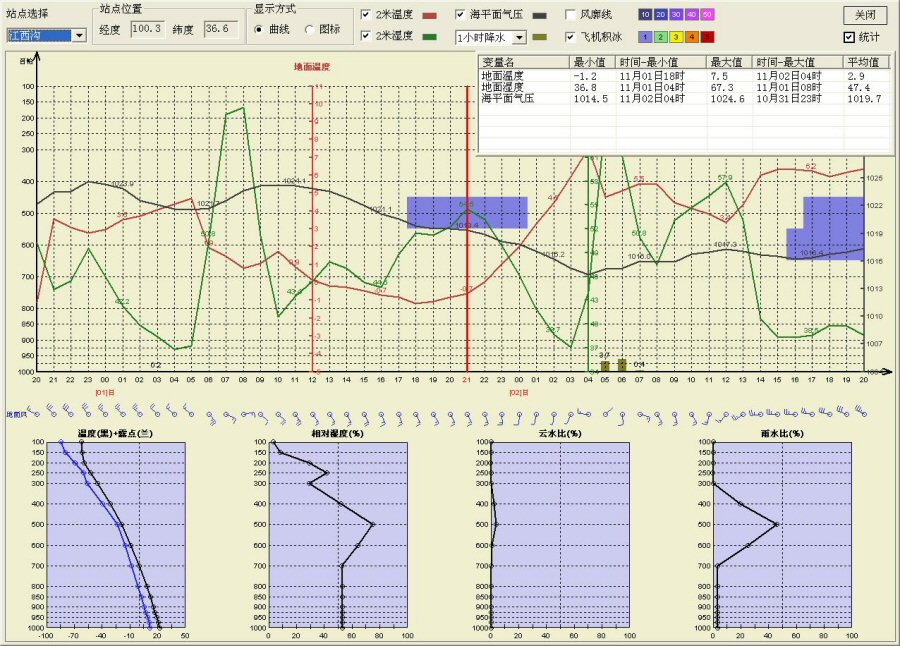Click wind profile legend box labeled 50
The width and height of the screenshot is (900, 646).
[x=707, y=15]
